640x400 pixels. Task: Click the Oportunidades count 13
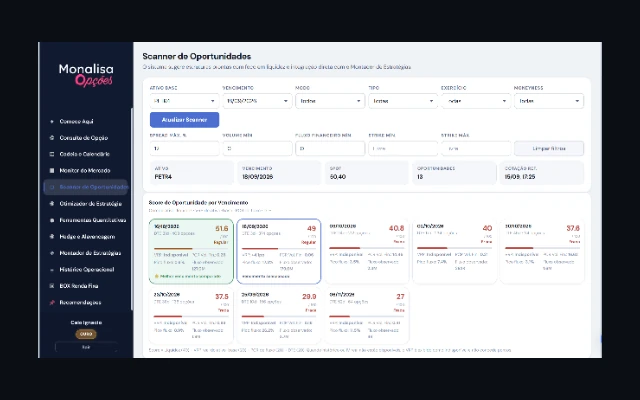pos(420,177)
